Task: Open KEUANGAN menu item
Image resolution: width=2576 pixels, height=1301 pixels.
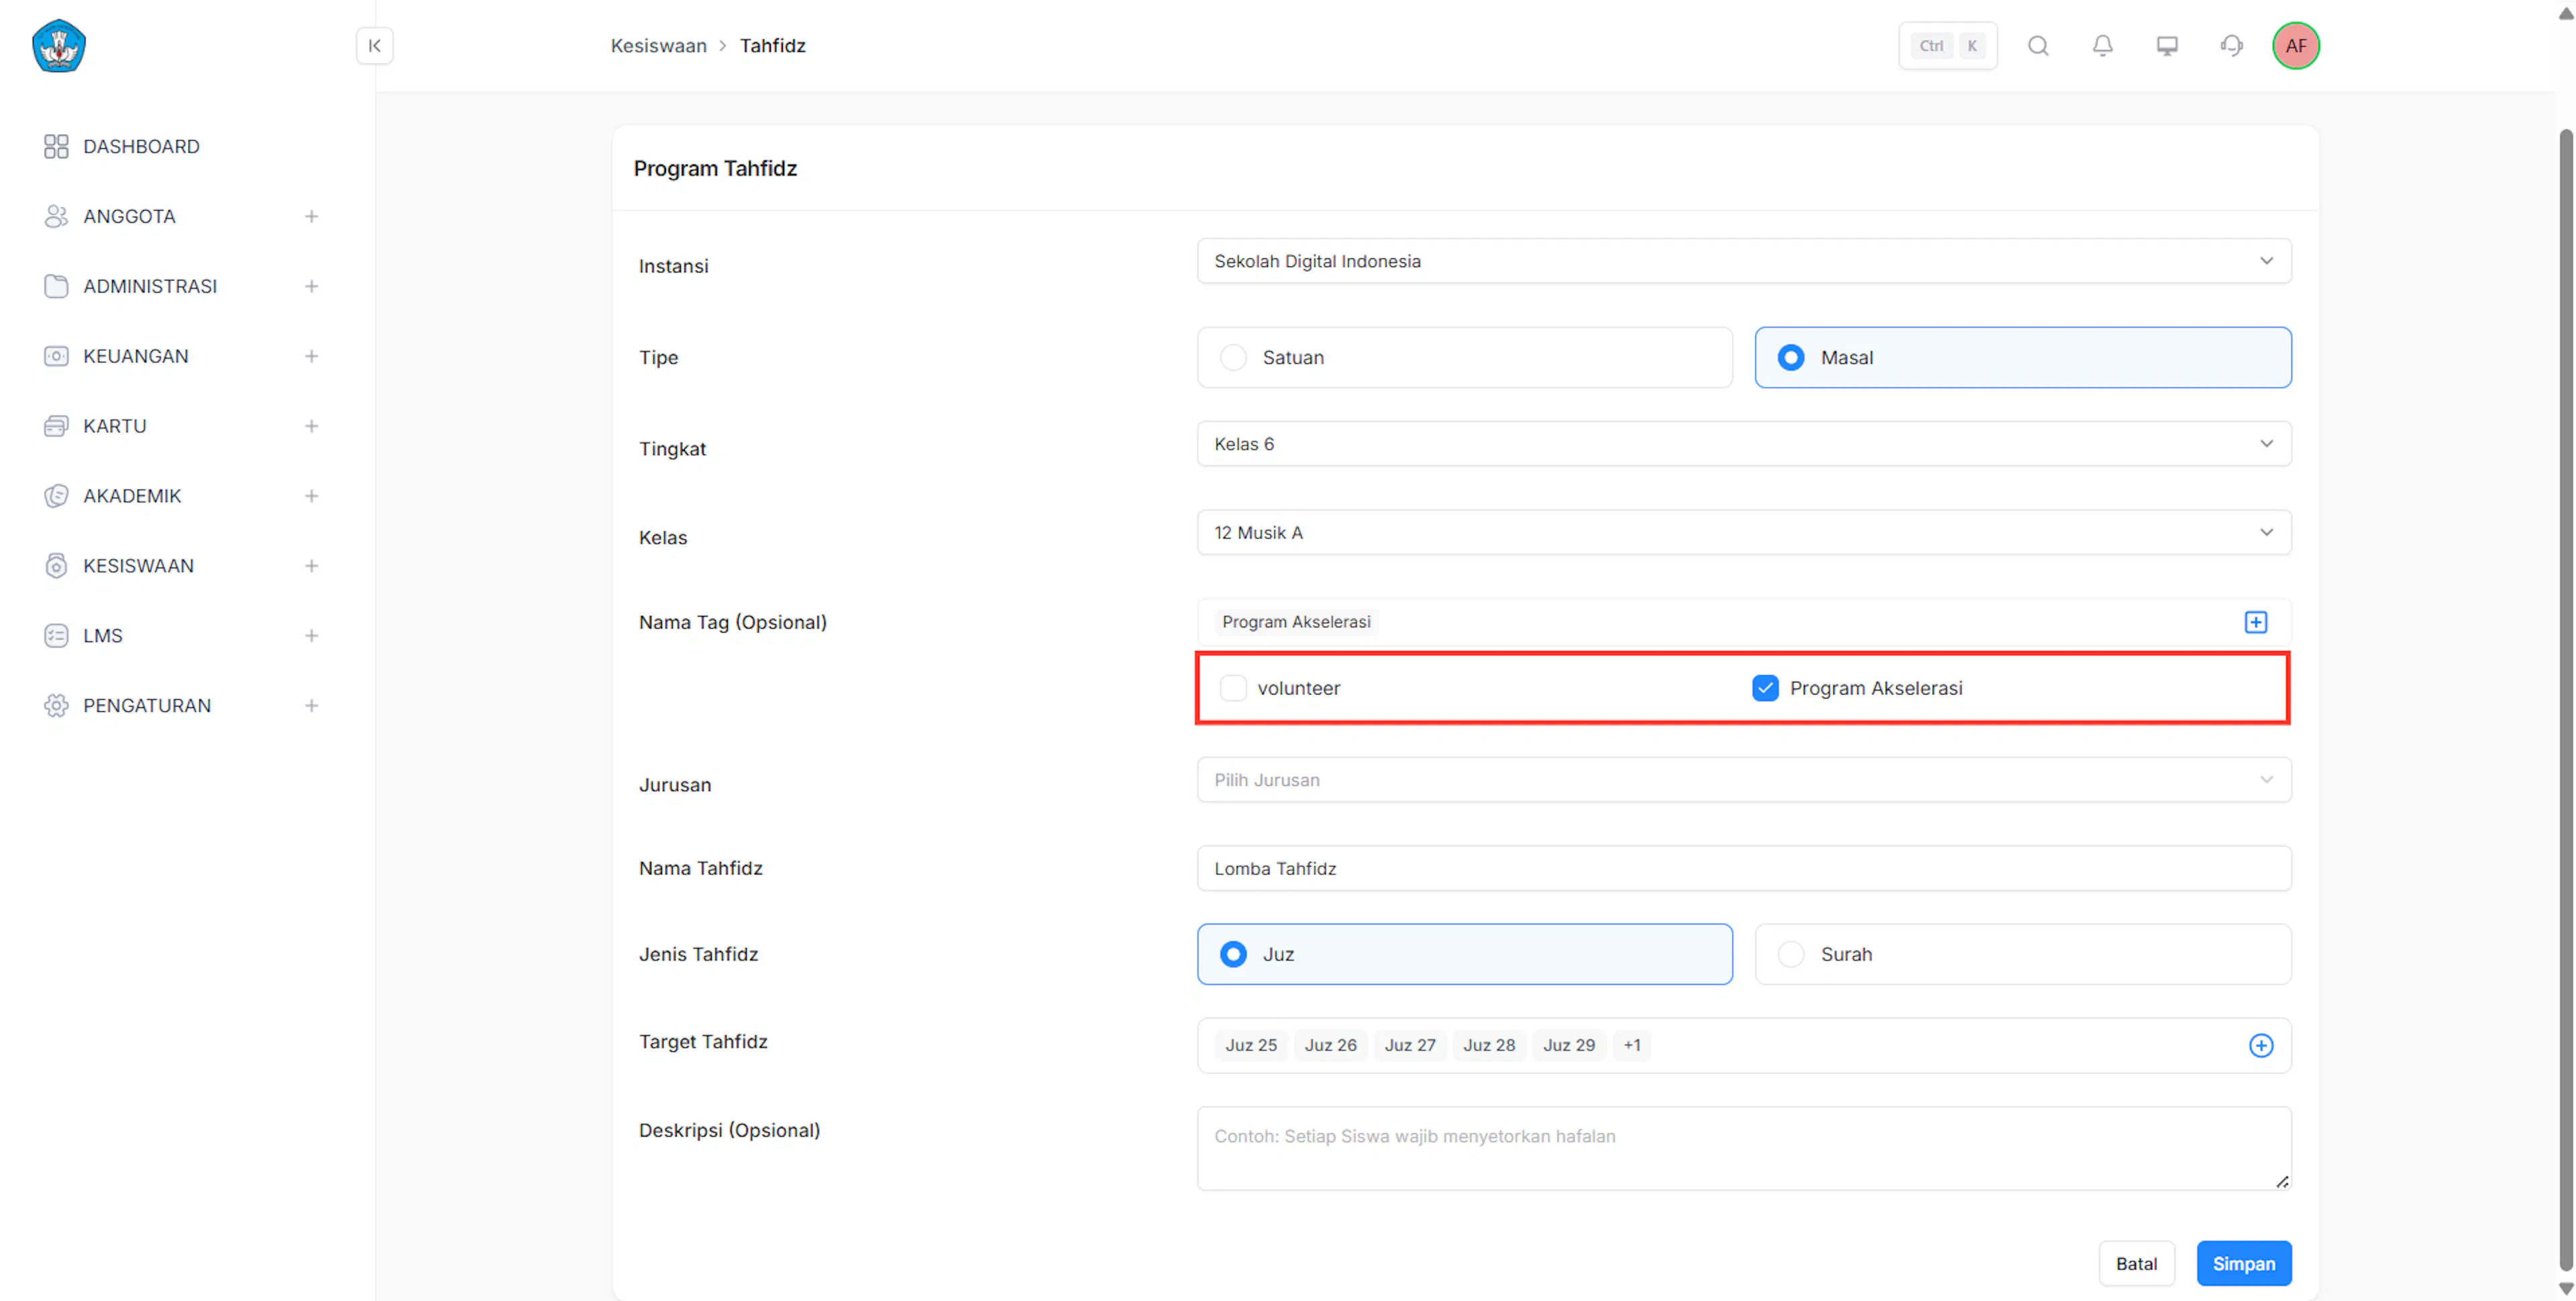Action: pyautogui.click(x=135, y=357)
